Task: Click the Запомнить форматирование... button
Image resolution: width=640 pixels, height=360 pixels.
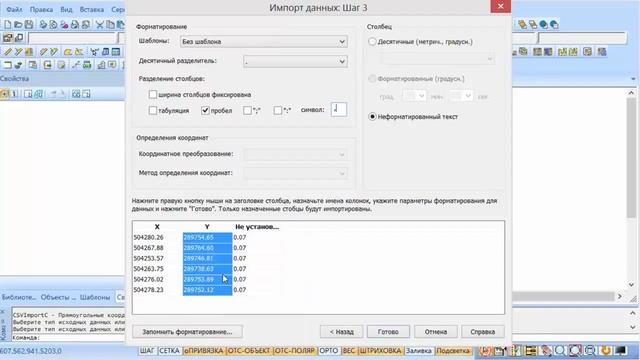Action: click(x=187, y=332)
